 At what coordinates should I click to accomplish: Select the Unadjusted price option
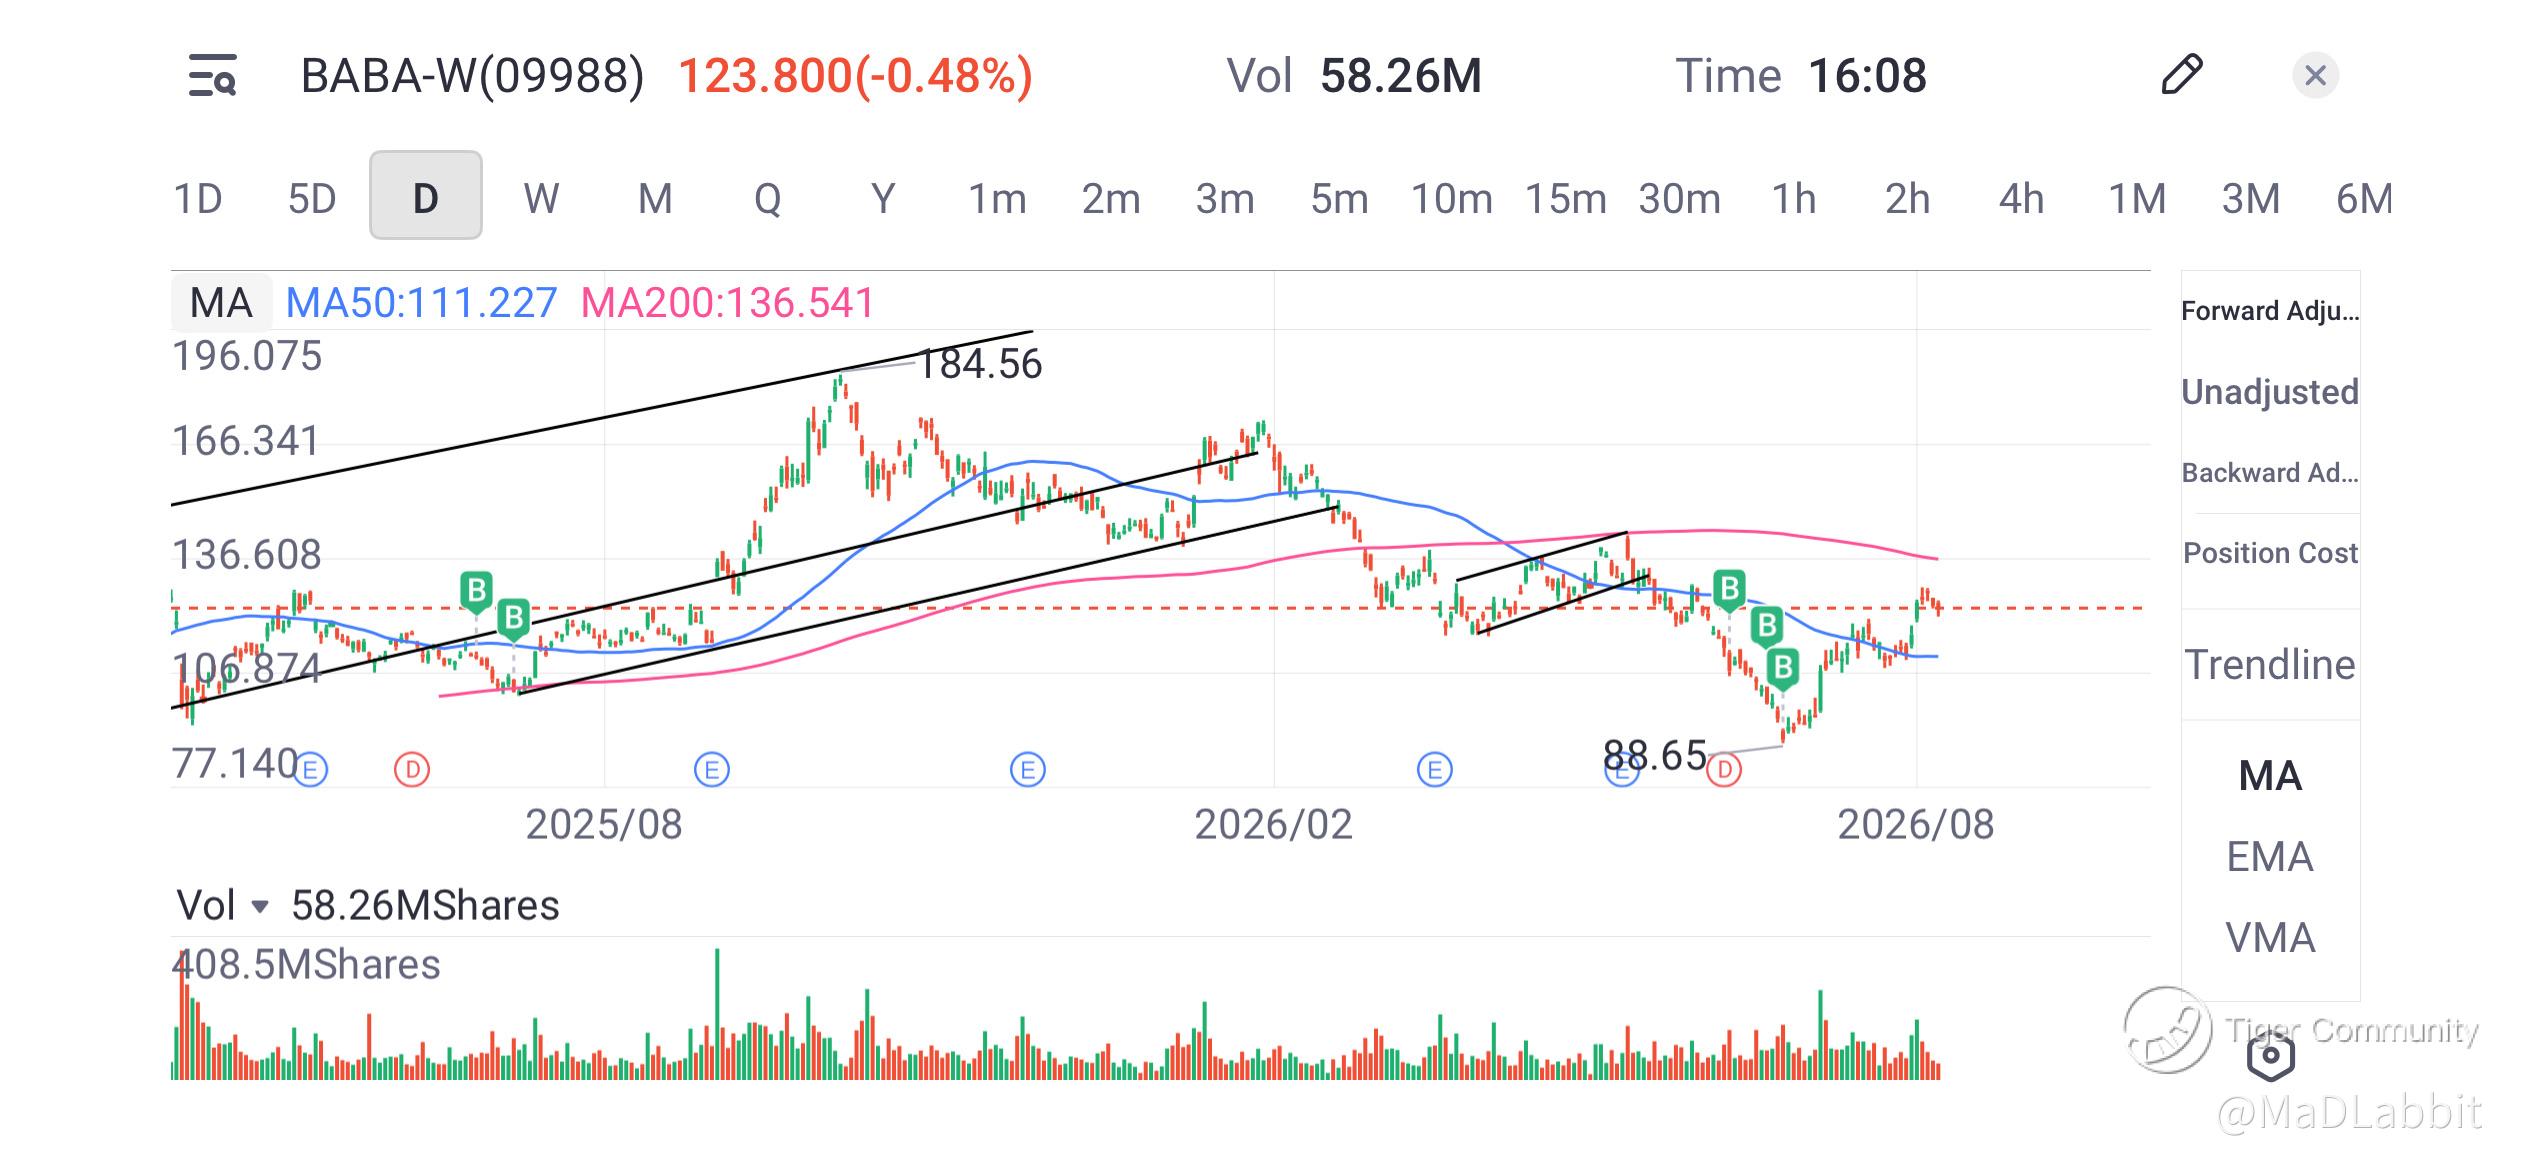(x=2270, y=392)
